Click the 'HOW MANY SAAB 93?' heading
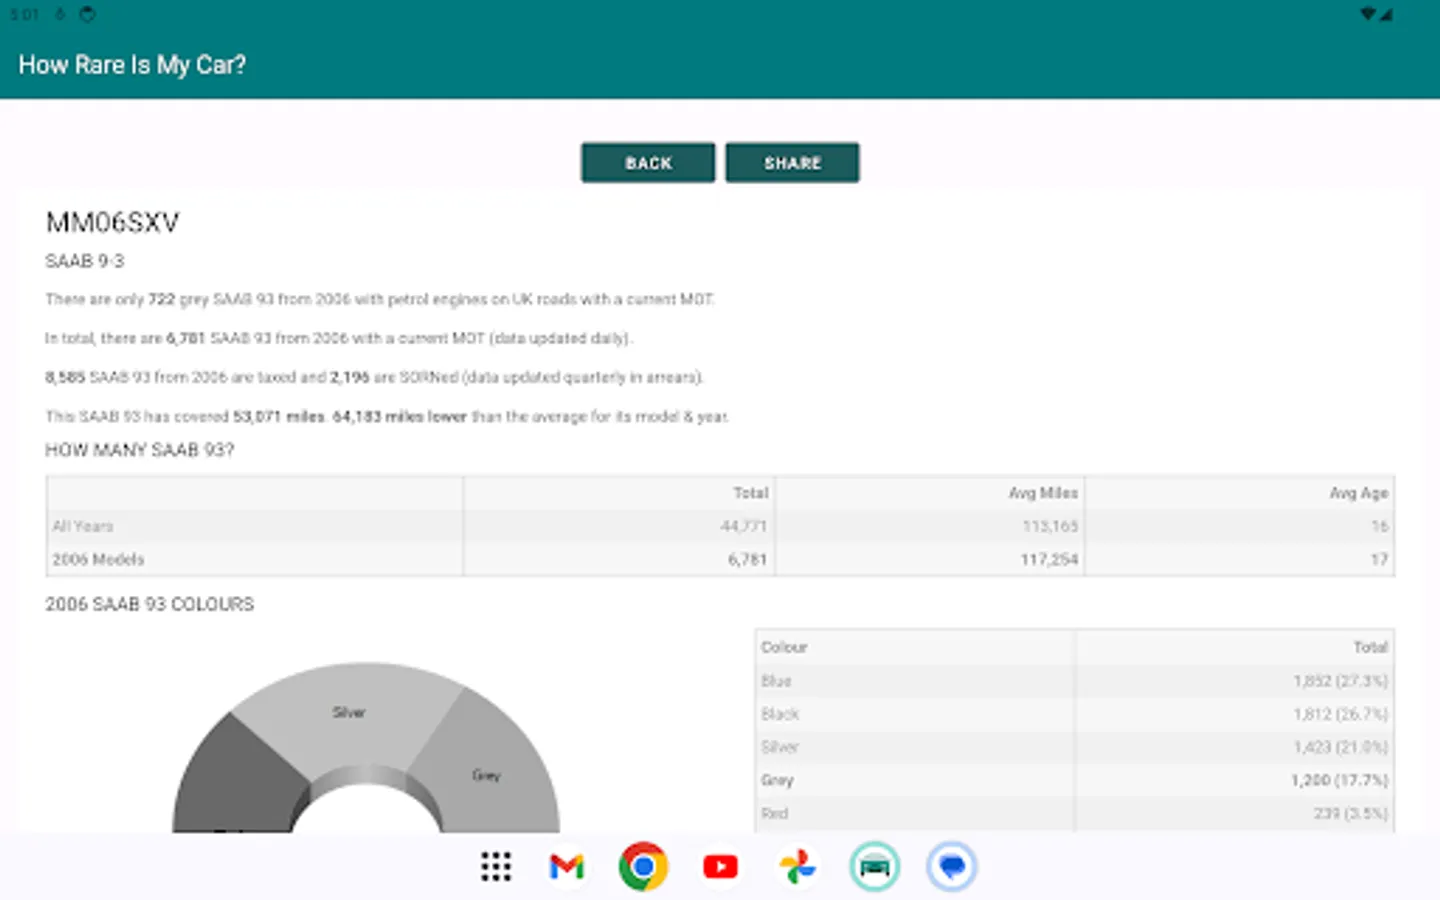Viewport: 1440px width, 900px height. pos(140,450)
